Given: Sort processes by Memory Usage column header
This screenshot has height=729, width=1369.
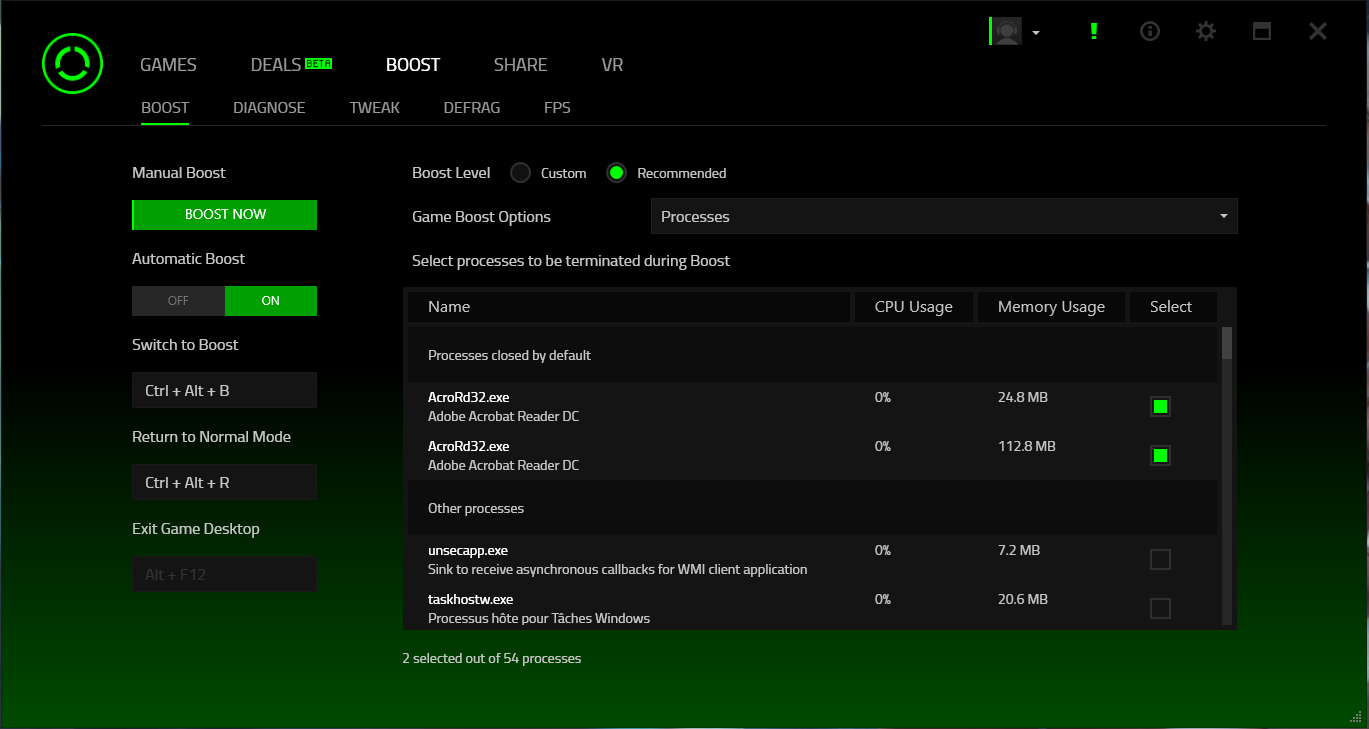Looking at the screenshot, I should click(x=1051, y=307).
